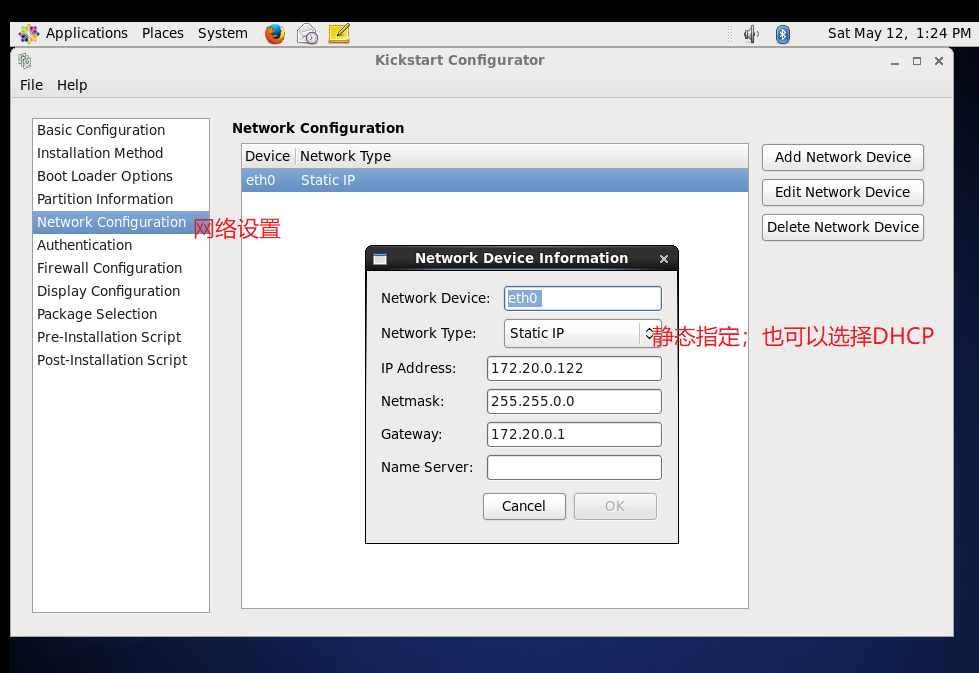Click the volume speaker icon

(751, 34)
